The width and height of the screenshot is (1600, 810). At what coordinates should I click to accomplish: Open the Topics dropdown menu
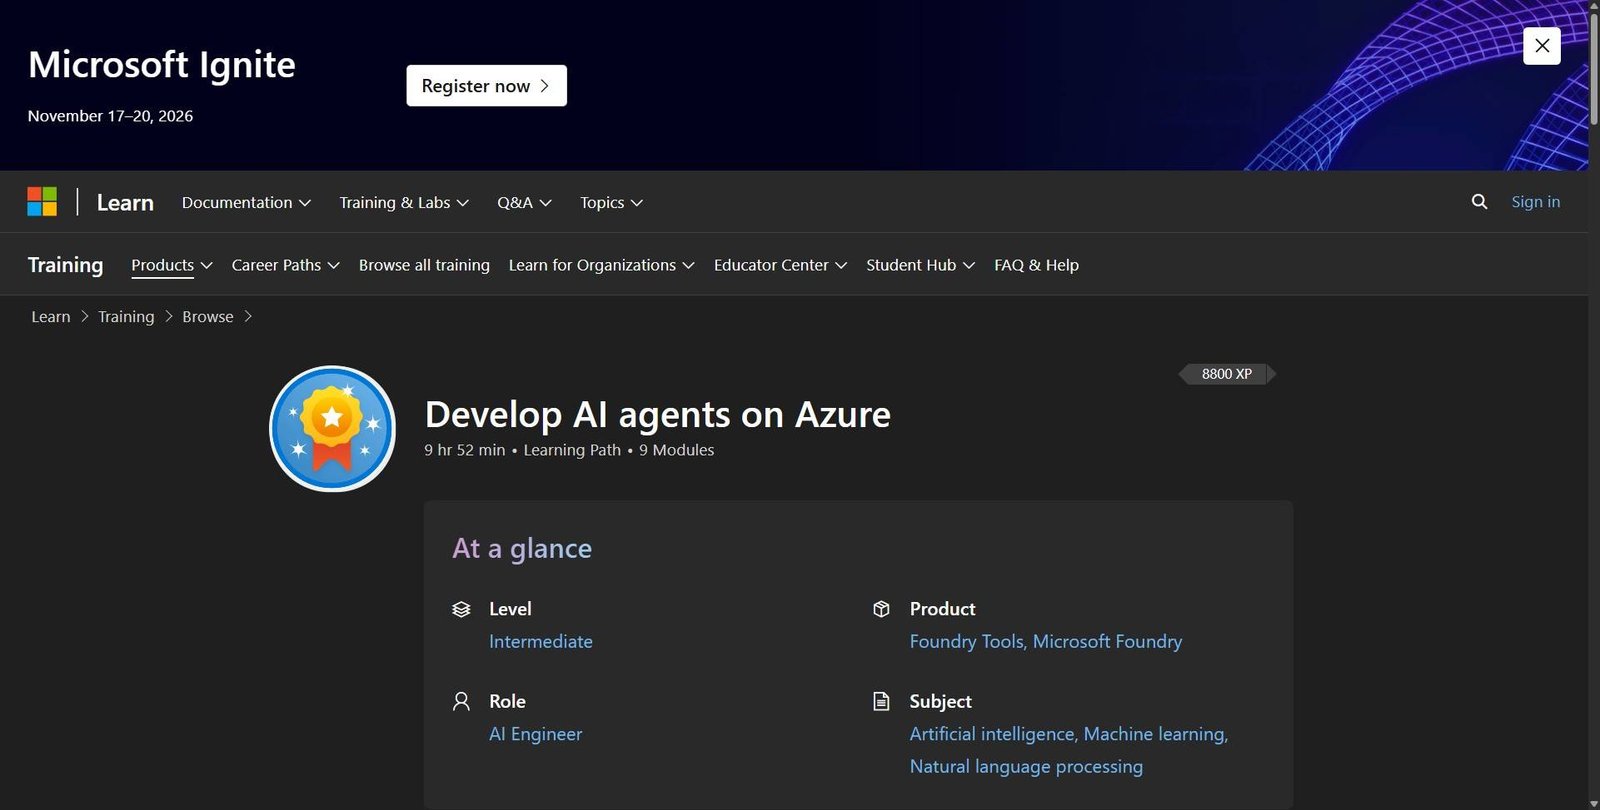611,202
